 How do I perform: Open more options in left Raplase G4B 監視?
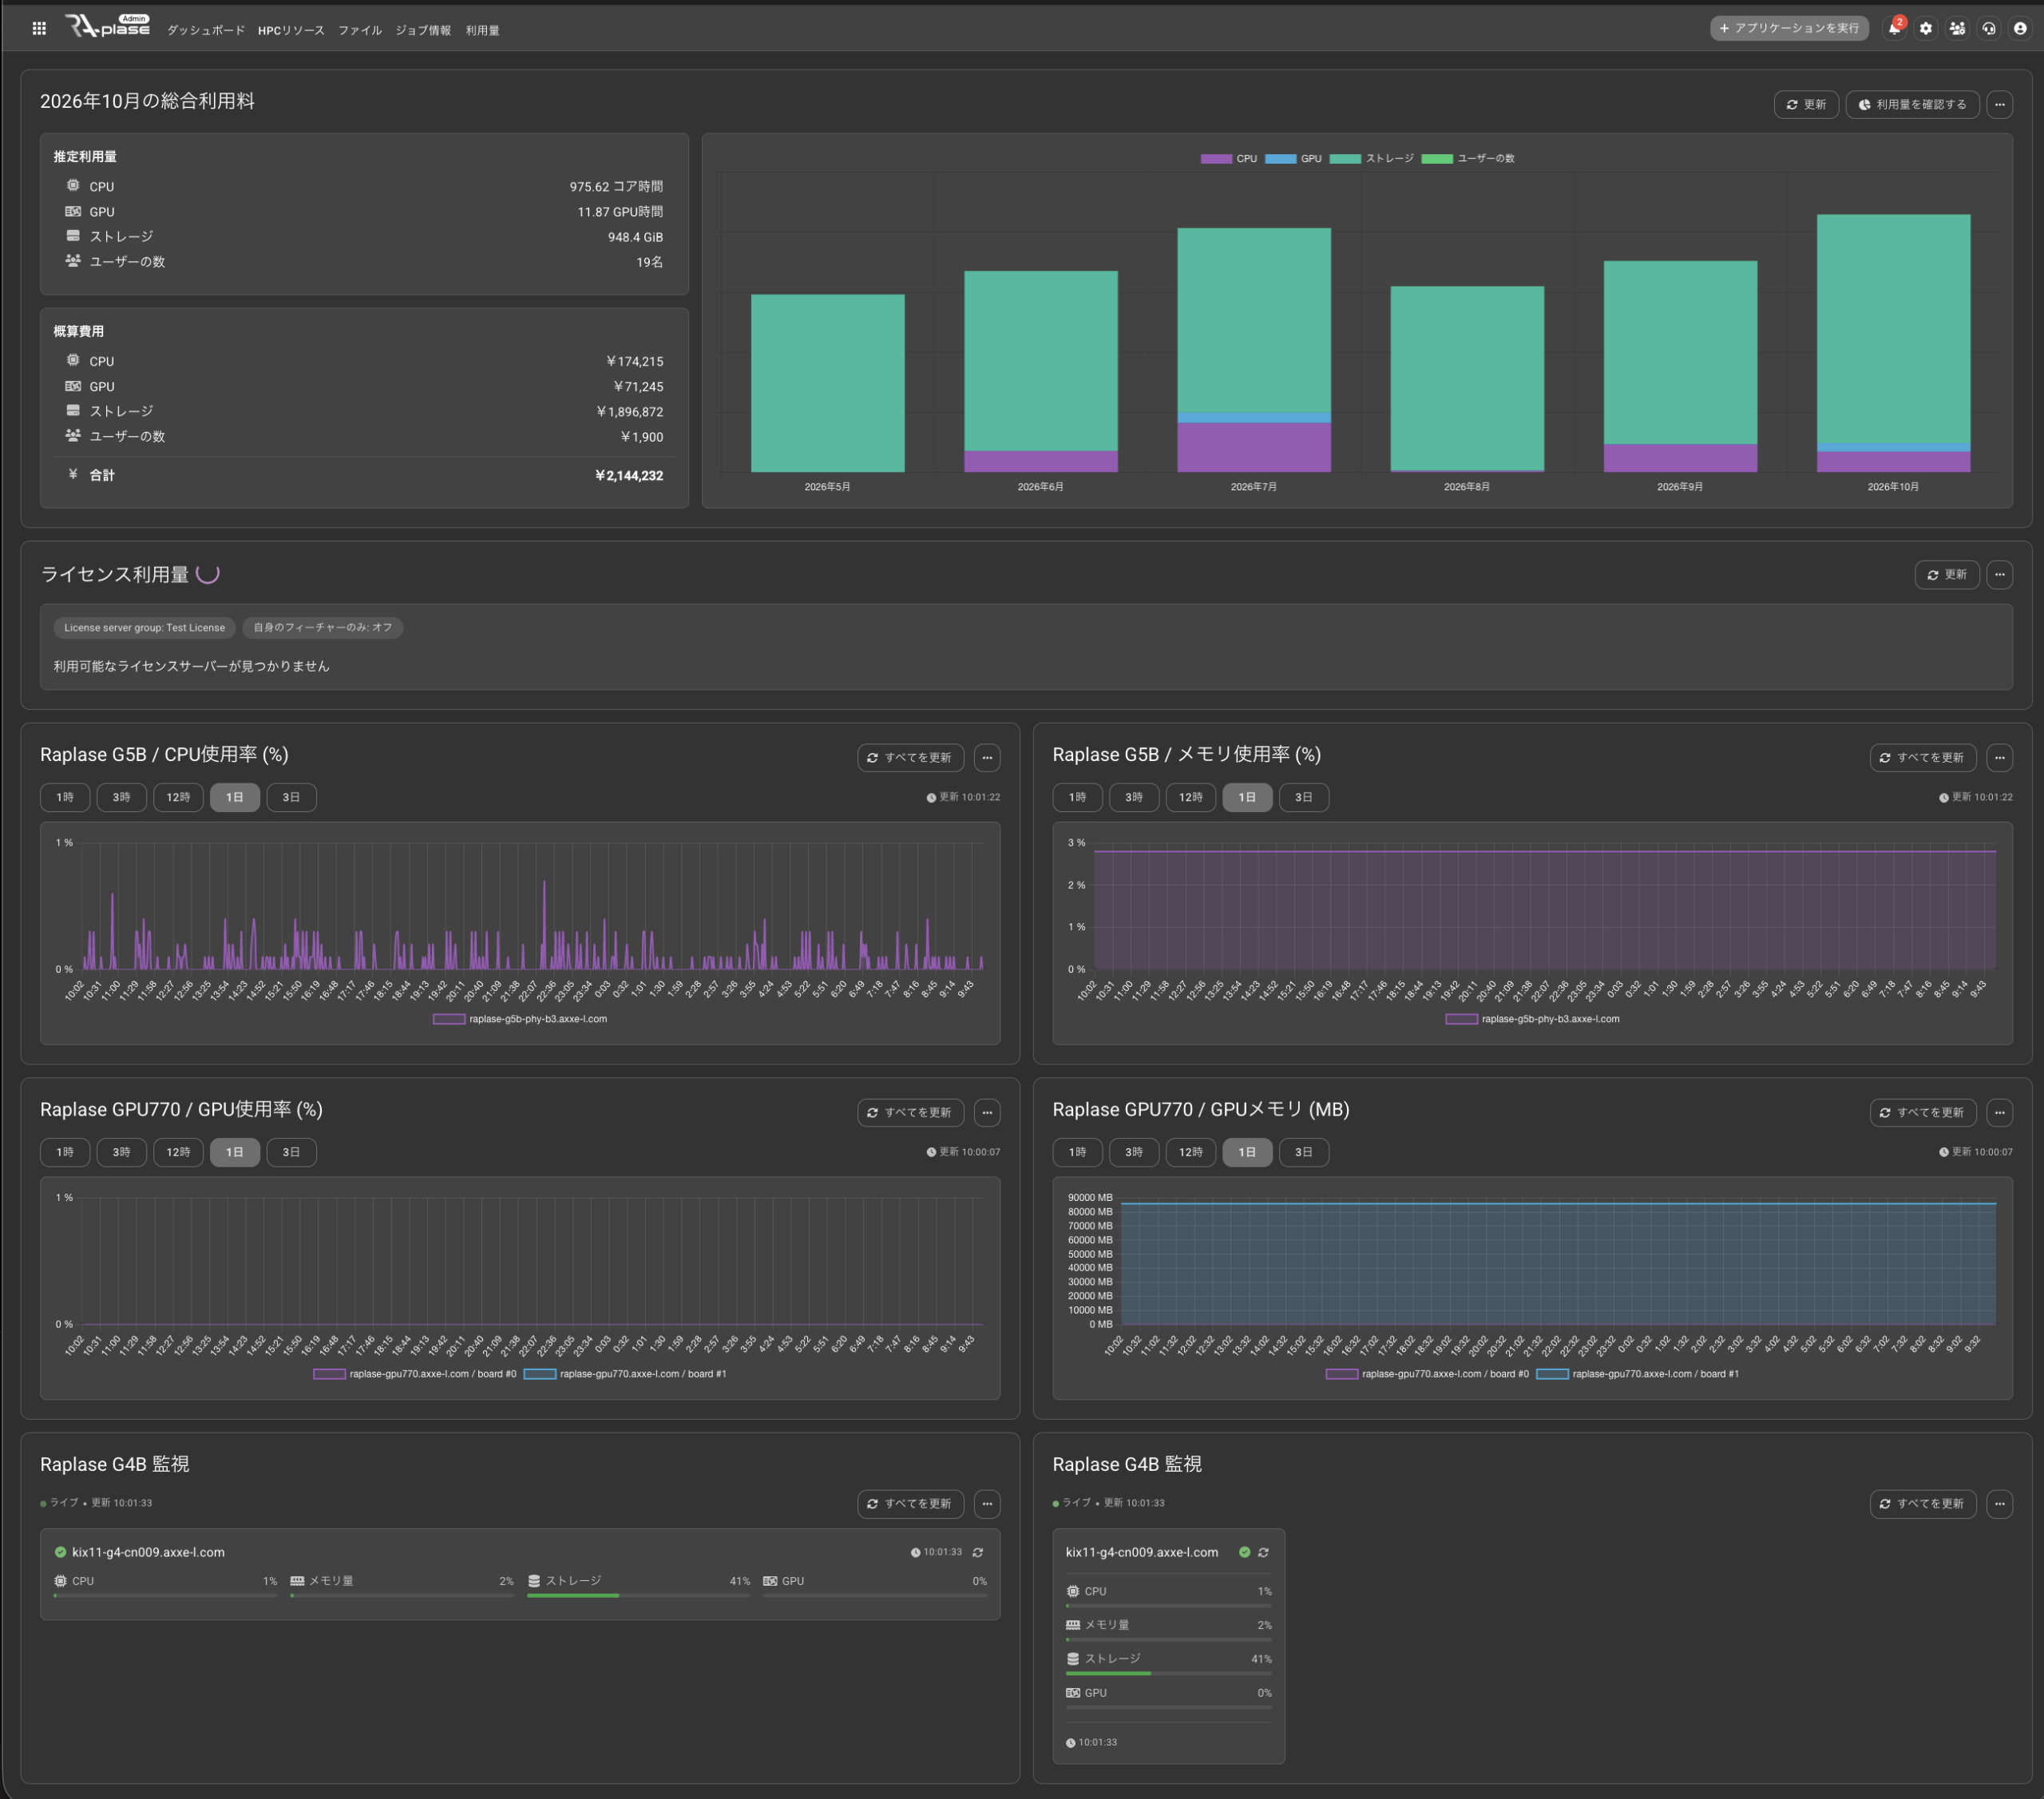987,1503
